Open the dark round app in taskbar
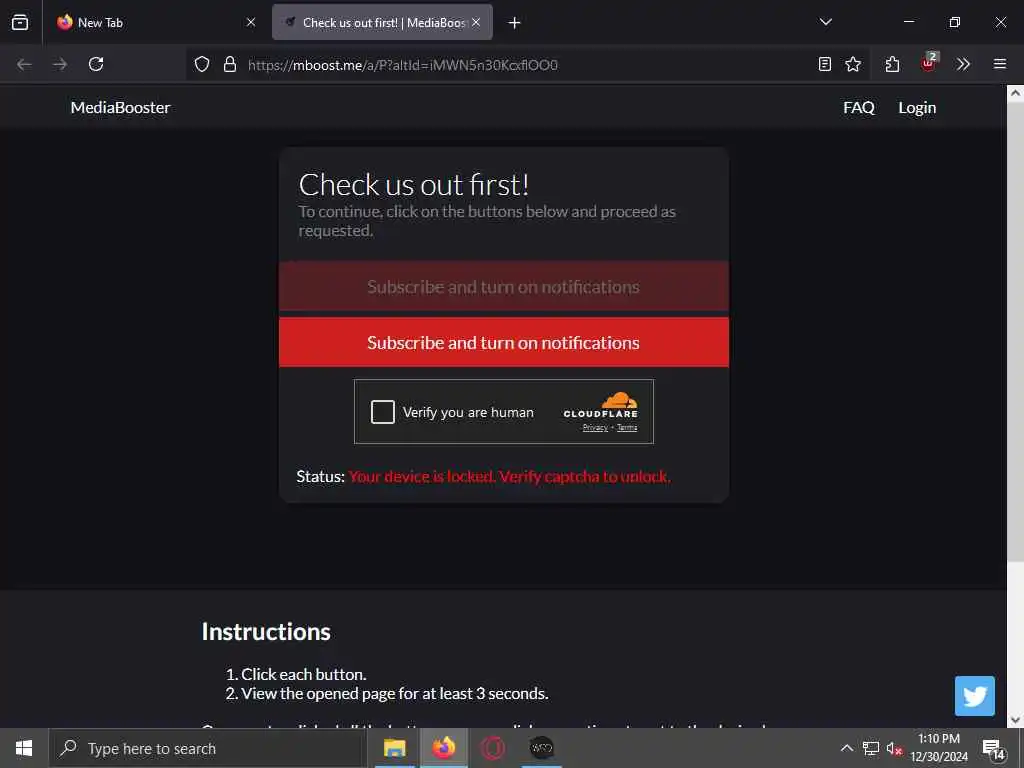This screenshot has height=768, width=1024. (x=541, y=748)
